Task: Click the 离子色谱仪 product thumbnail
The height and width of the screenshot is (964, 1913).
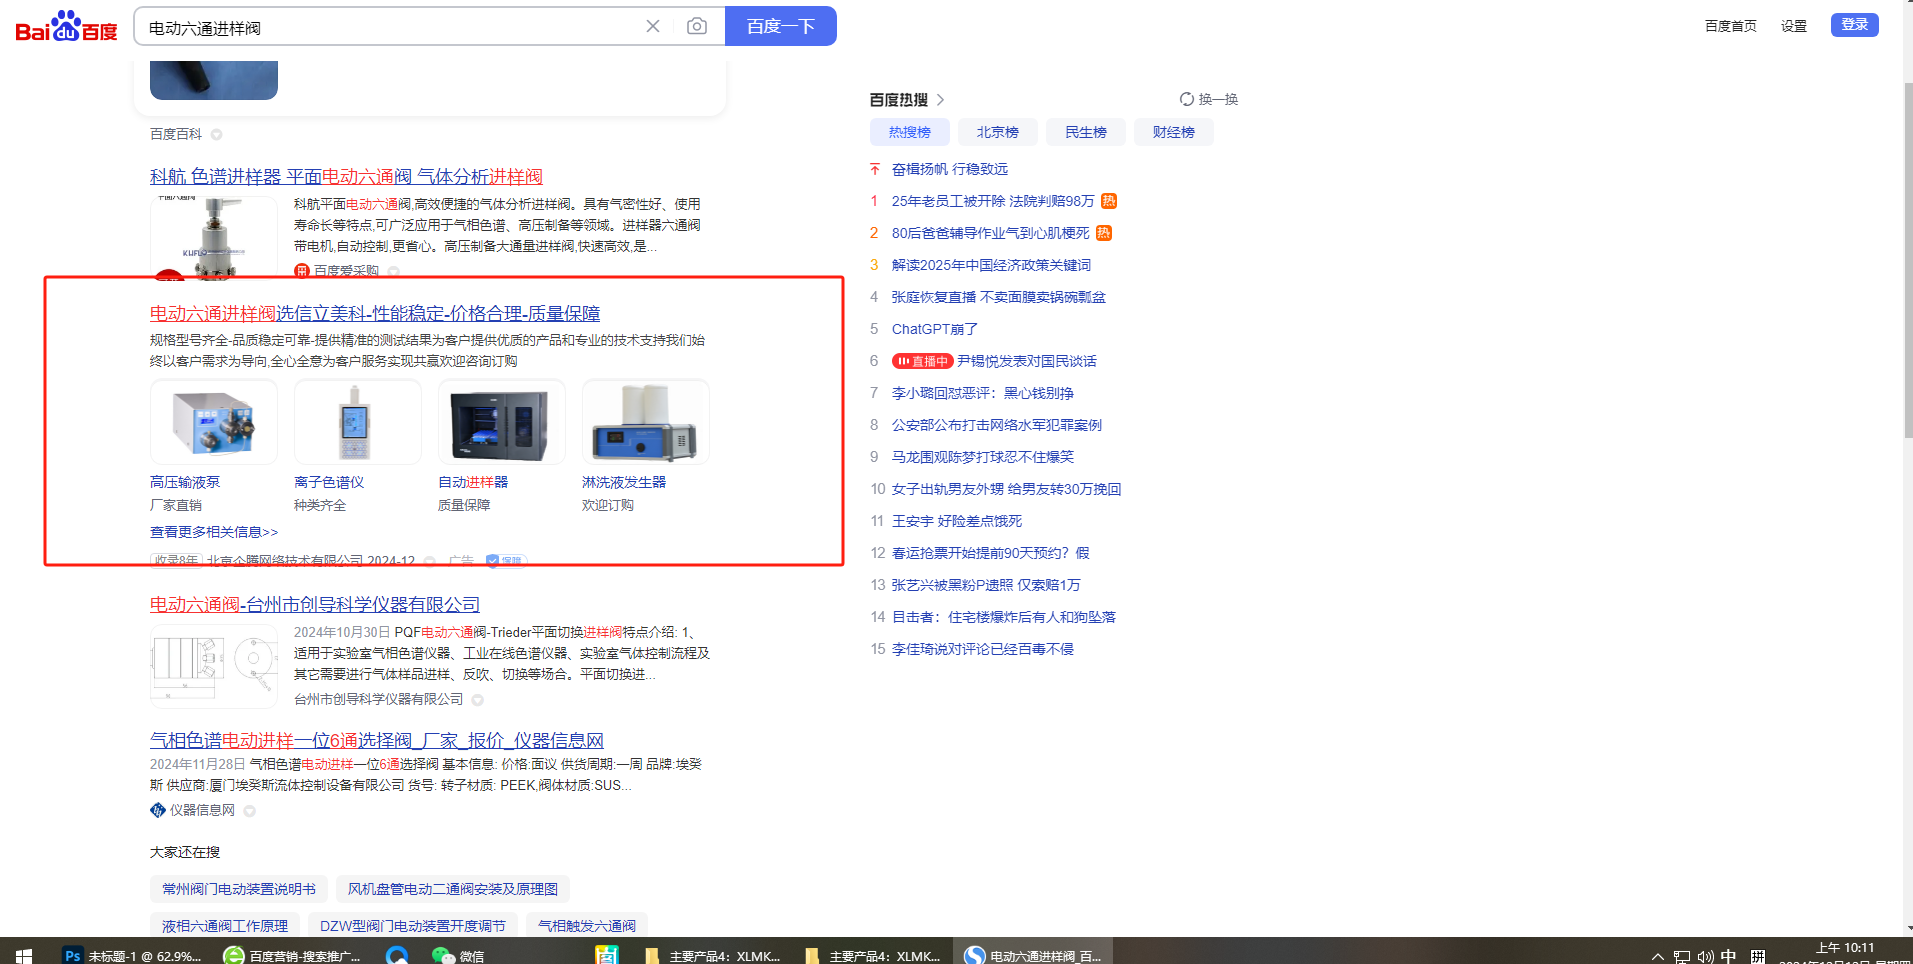Action: (358, 422)
